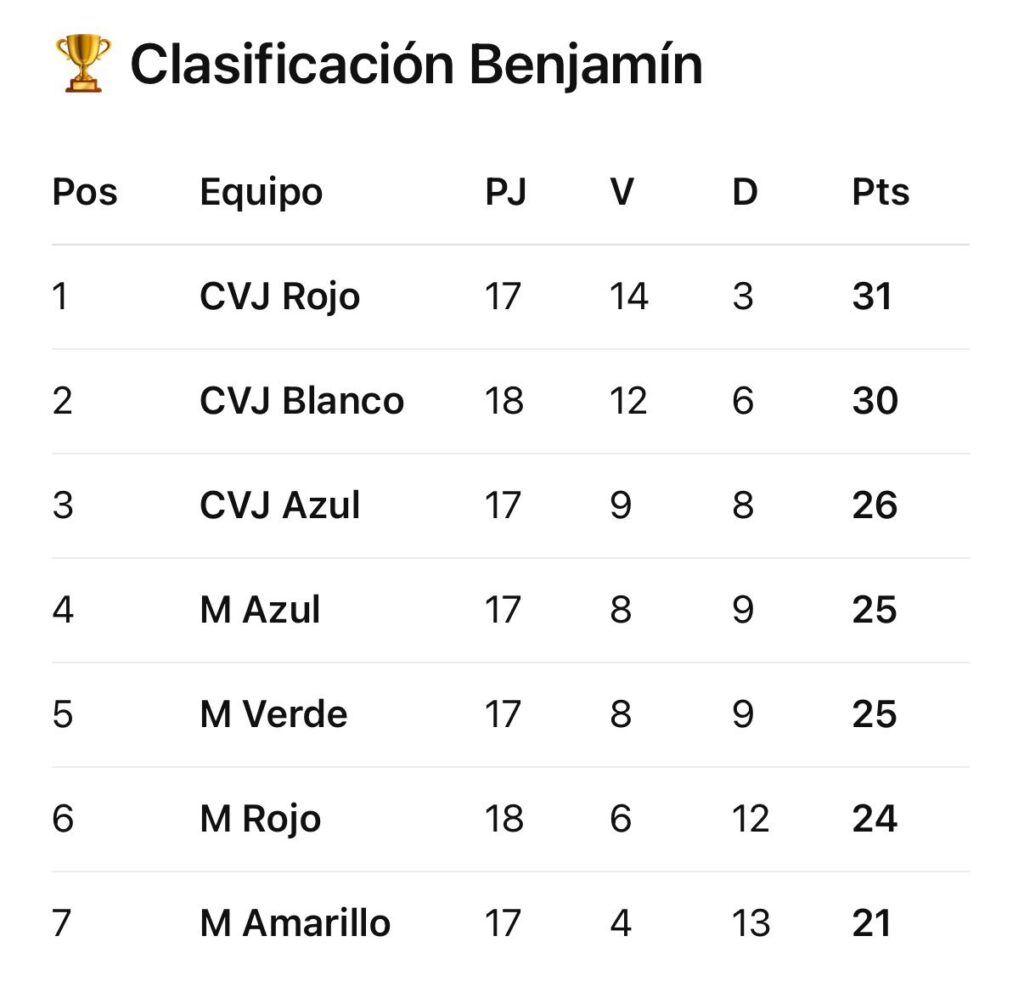Click the 14 victories cell for CVJ Rojo

click(629, 296)
